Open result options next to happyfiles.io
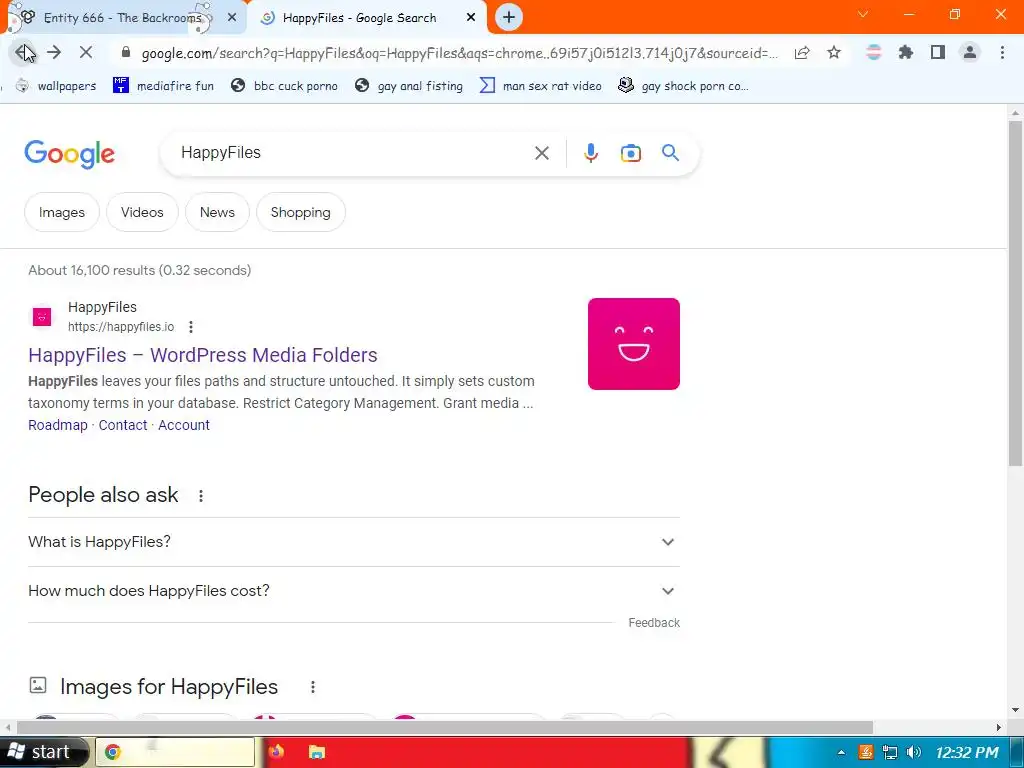This screenshot has width=1024, height=768. point(191,327)
